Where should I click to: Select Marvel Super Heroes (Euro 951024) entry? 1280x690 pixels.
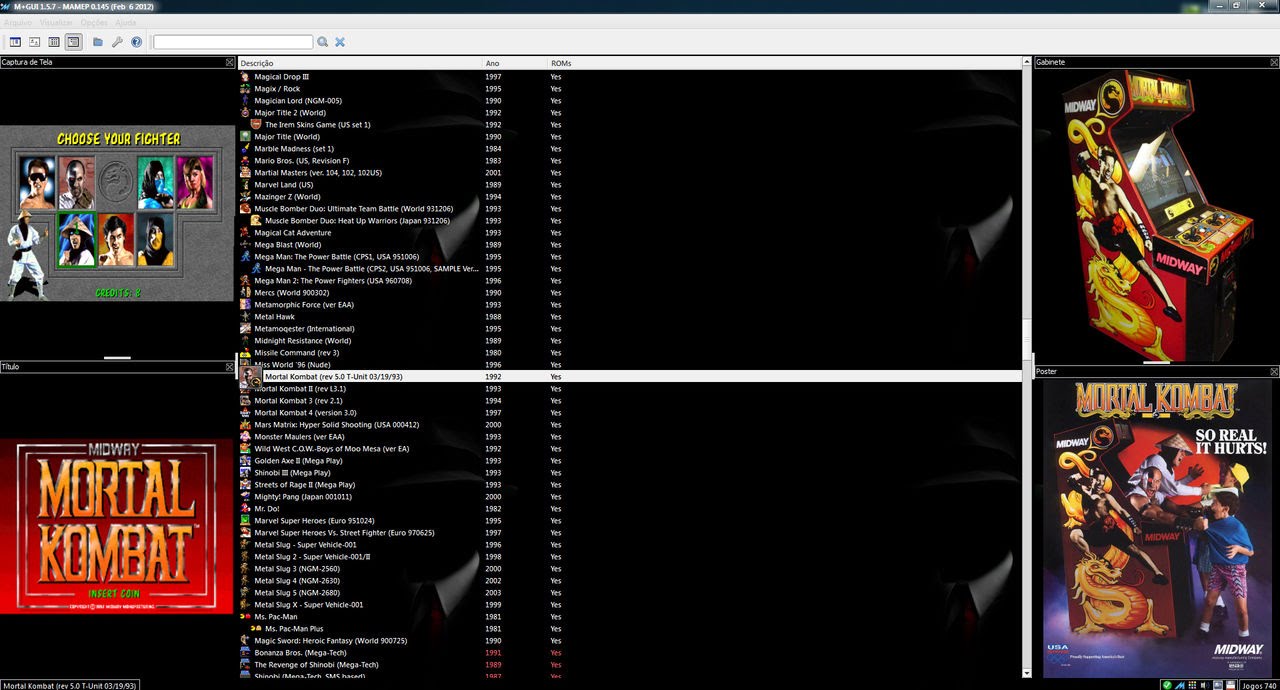click(x=630, y=521)
